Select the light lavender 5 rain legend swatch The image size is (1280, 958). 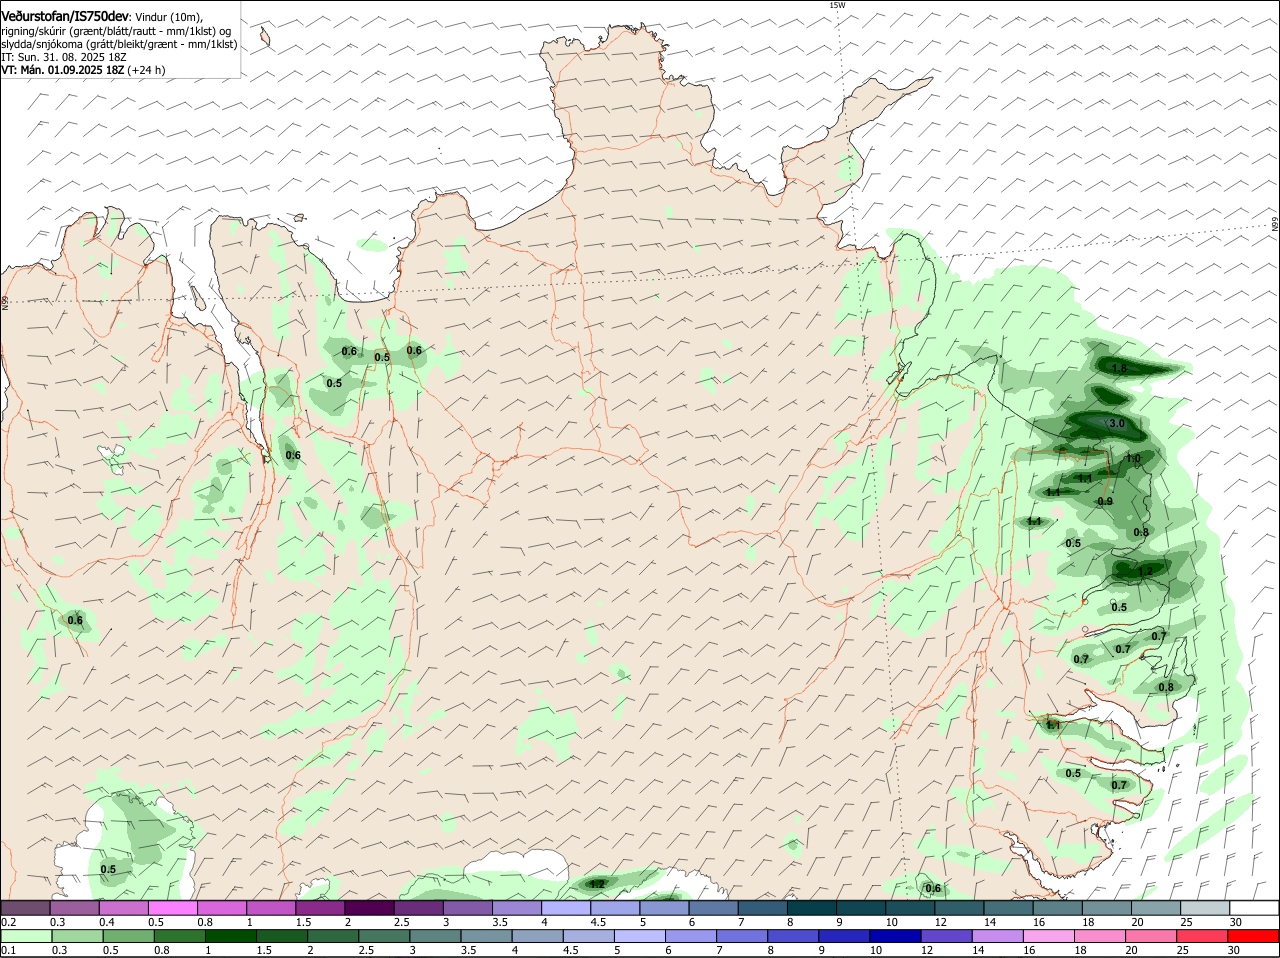[x=642, y=937]
